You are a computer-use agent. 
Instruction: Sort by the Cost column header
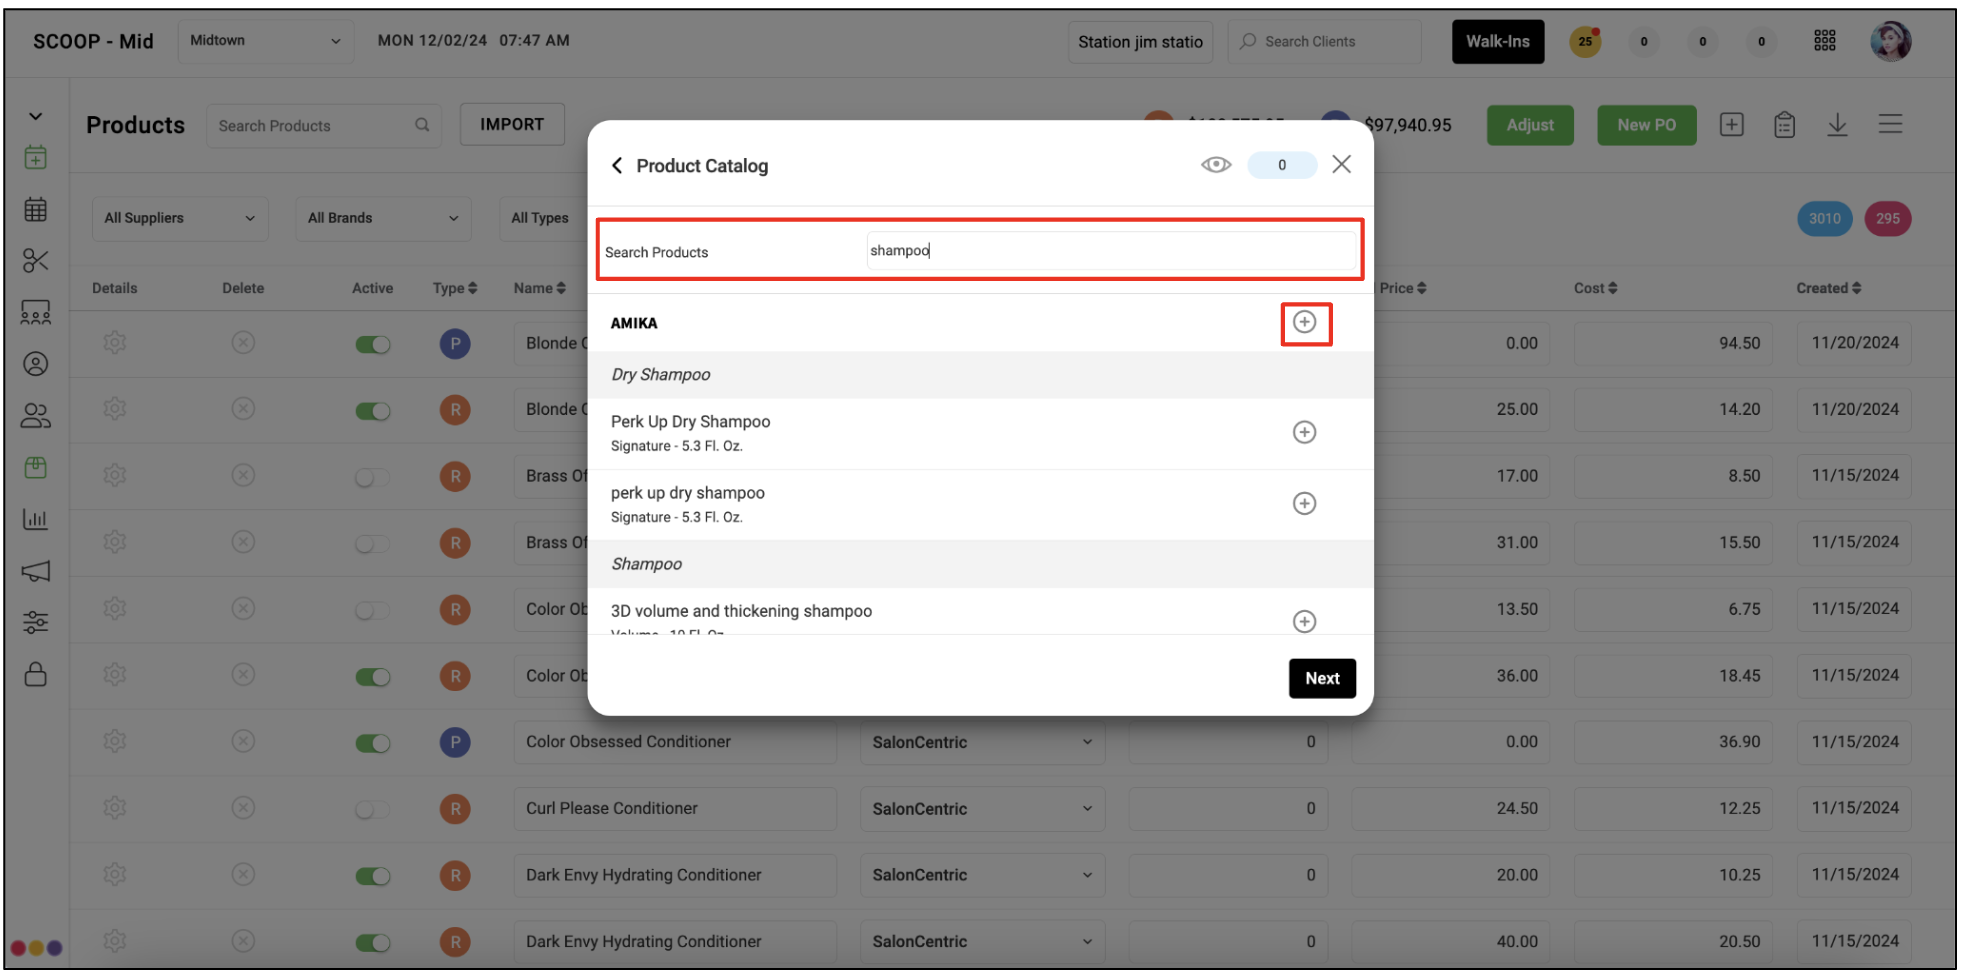(x=1595, y=288)
